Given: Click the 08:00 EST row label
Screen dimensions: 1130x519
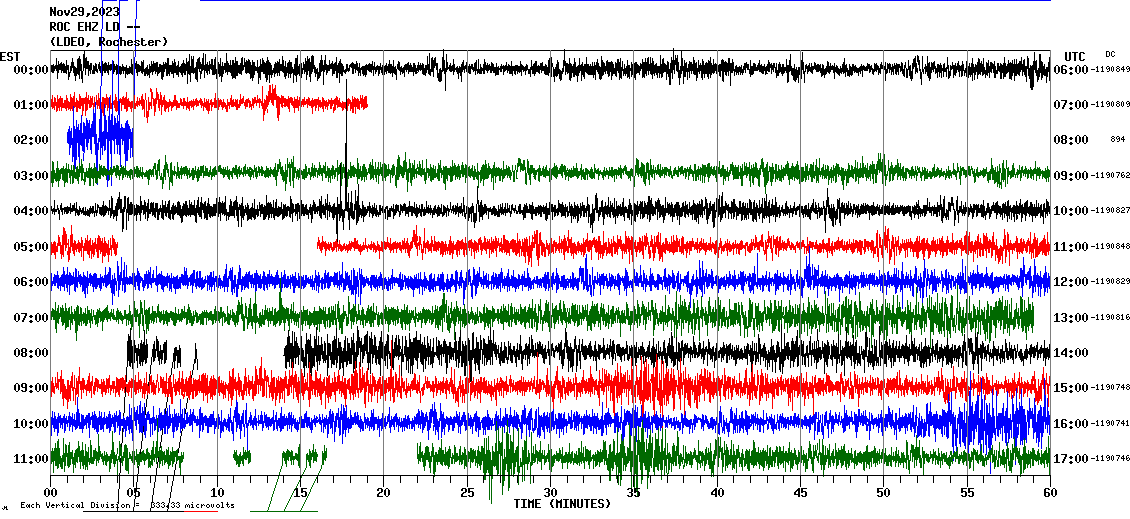Looking at the screenshot, I should (31, 353).
